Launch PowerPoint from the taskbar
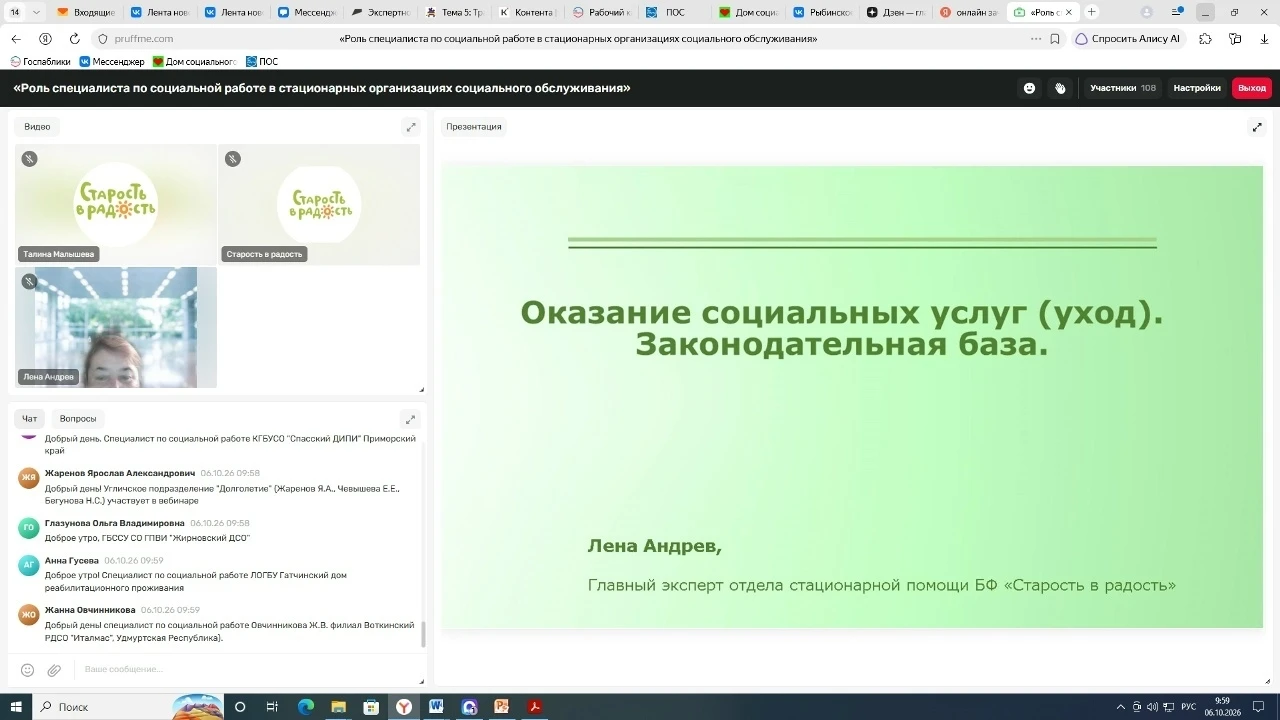The width and height of the screenshot is (1280, 720). (x=502, y=706)
